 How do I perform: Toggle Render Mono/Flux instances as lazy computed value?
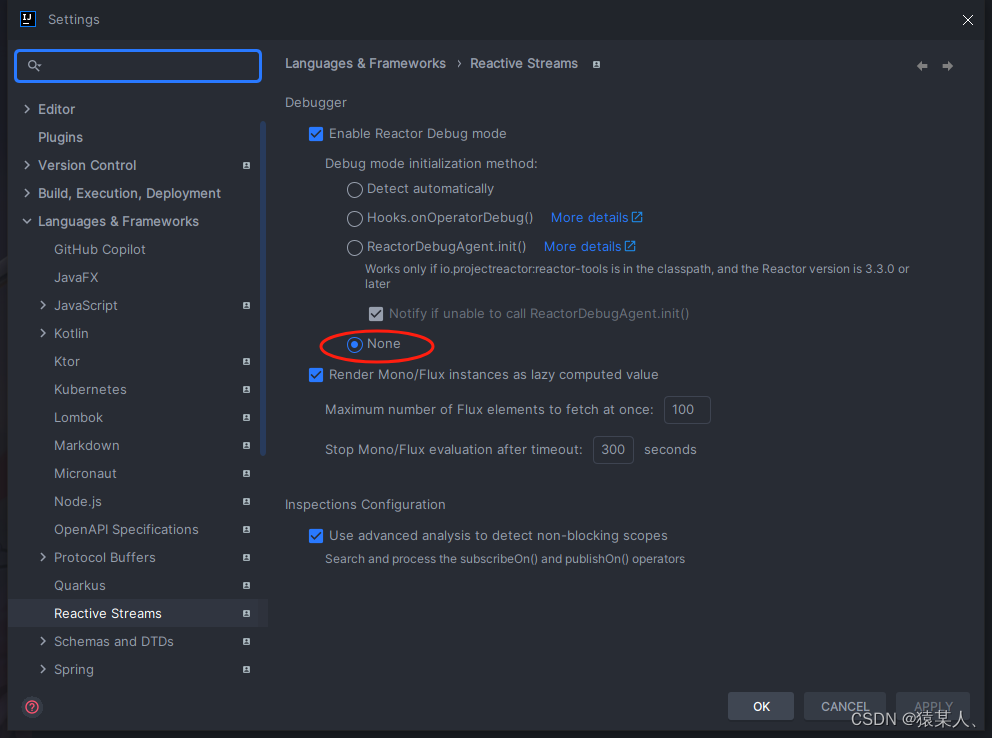316,375
